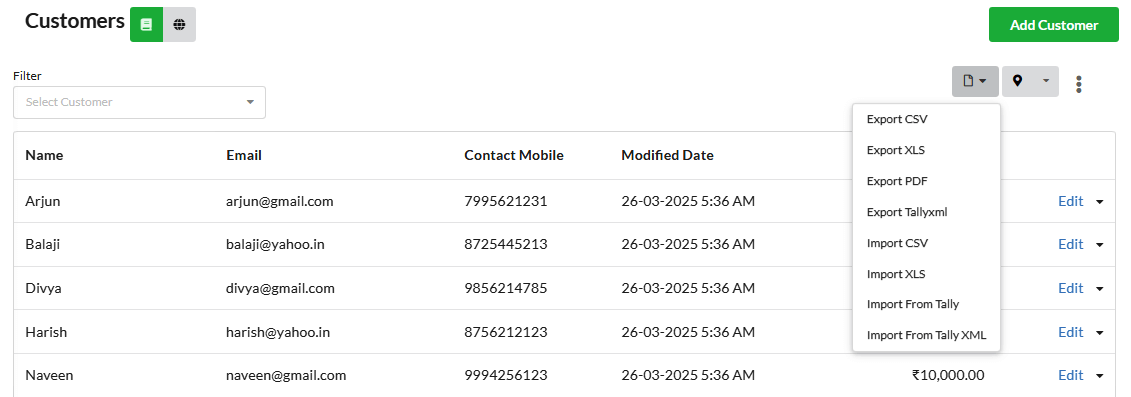Switch to the green list view icon
The image size is (1131, 397).
[146, 25]
